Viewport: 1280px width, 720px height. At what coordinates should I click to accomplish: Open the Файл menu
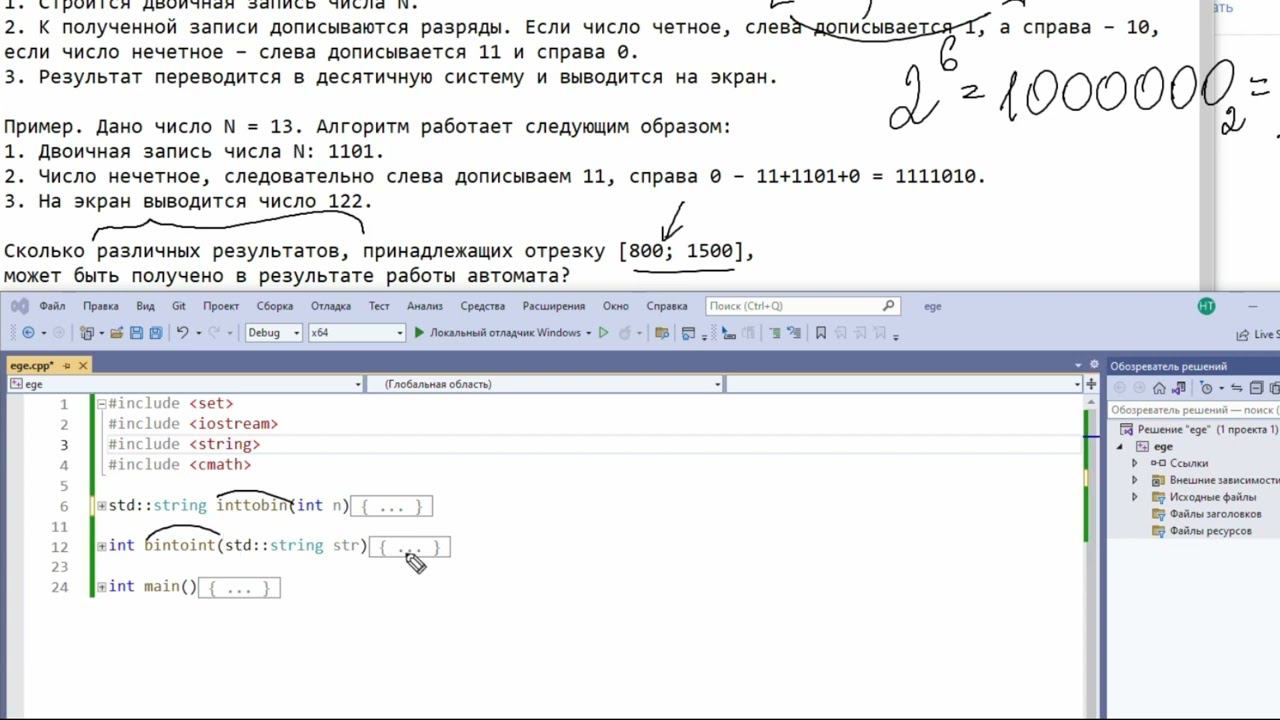tap(52, 306)
